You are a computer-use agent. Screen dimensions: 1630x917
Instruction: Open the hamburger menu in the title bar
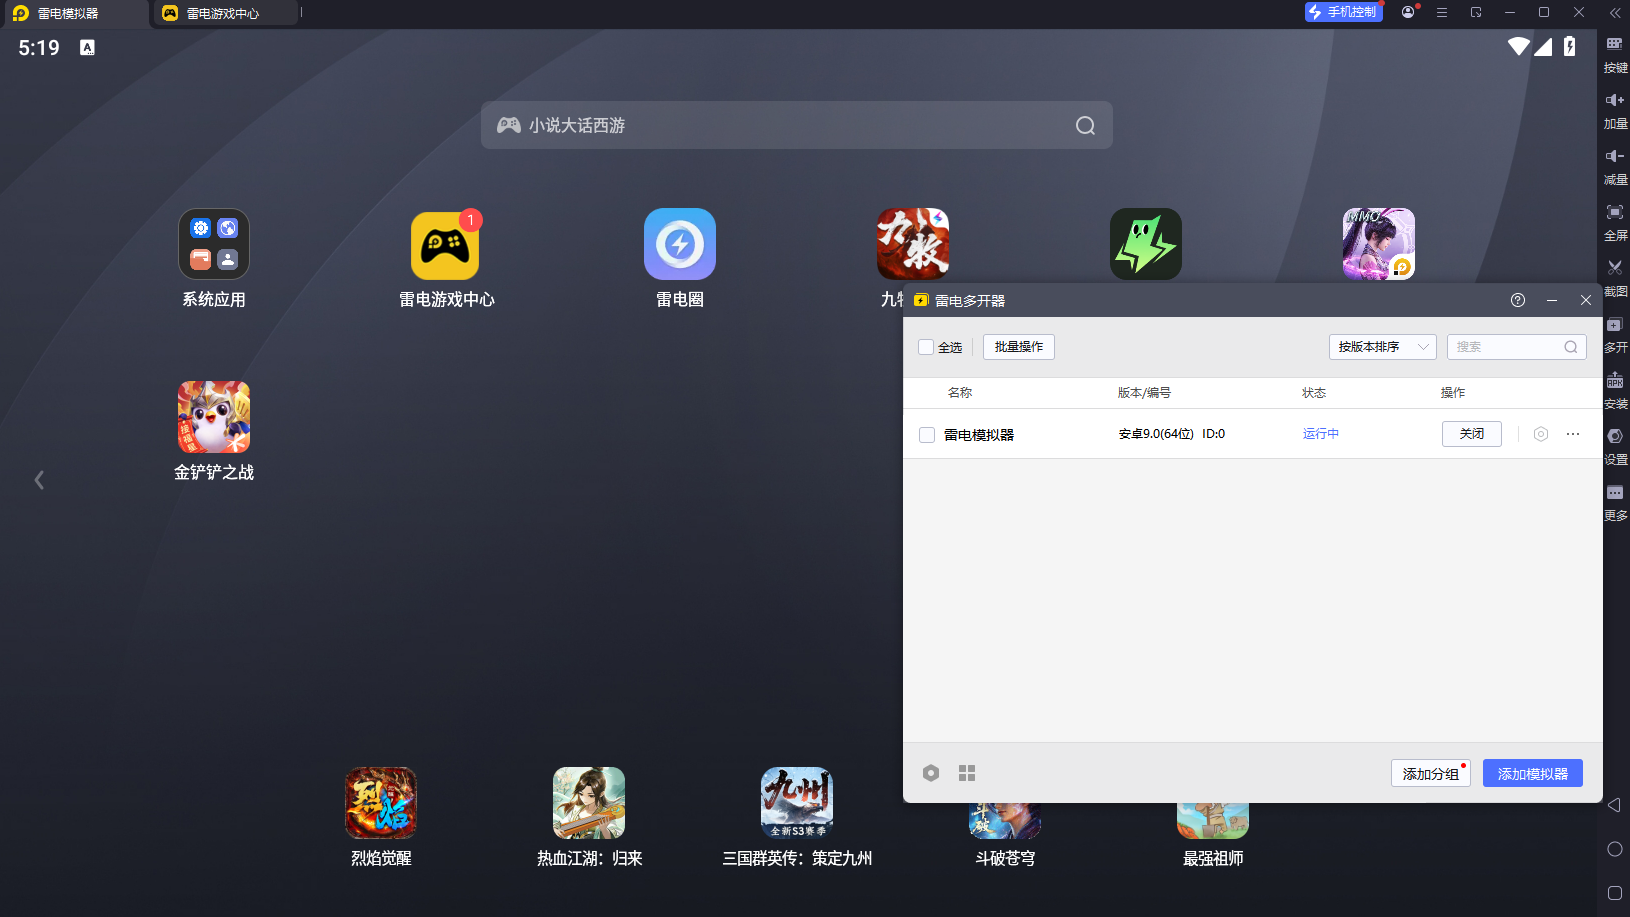tap(1442, 12)
